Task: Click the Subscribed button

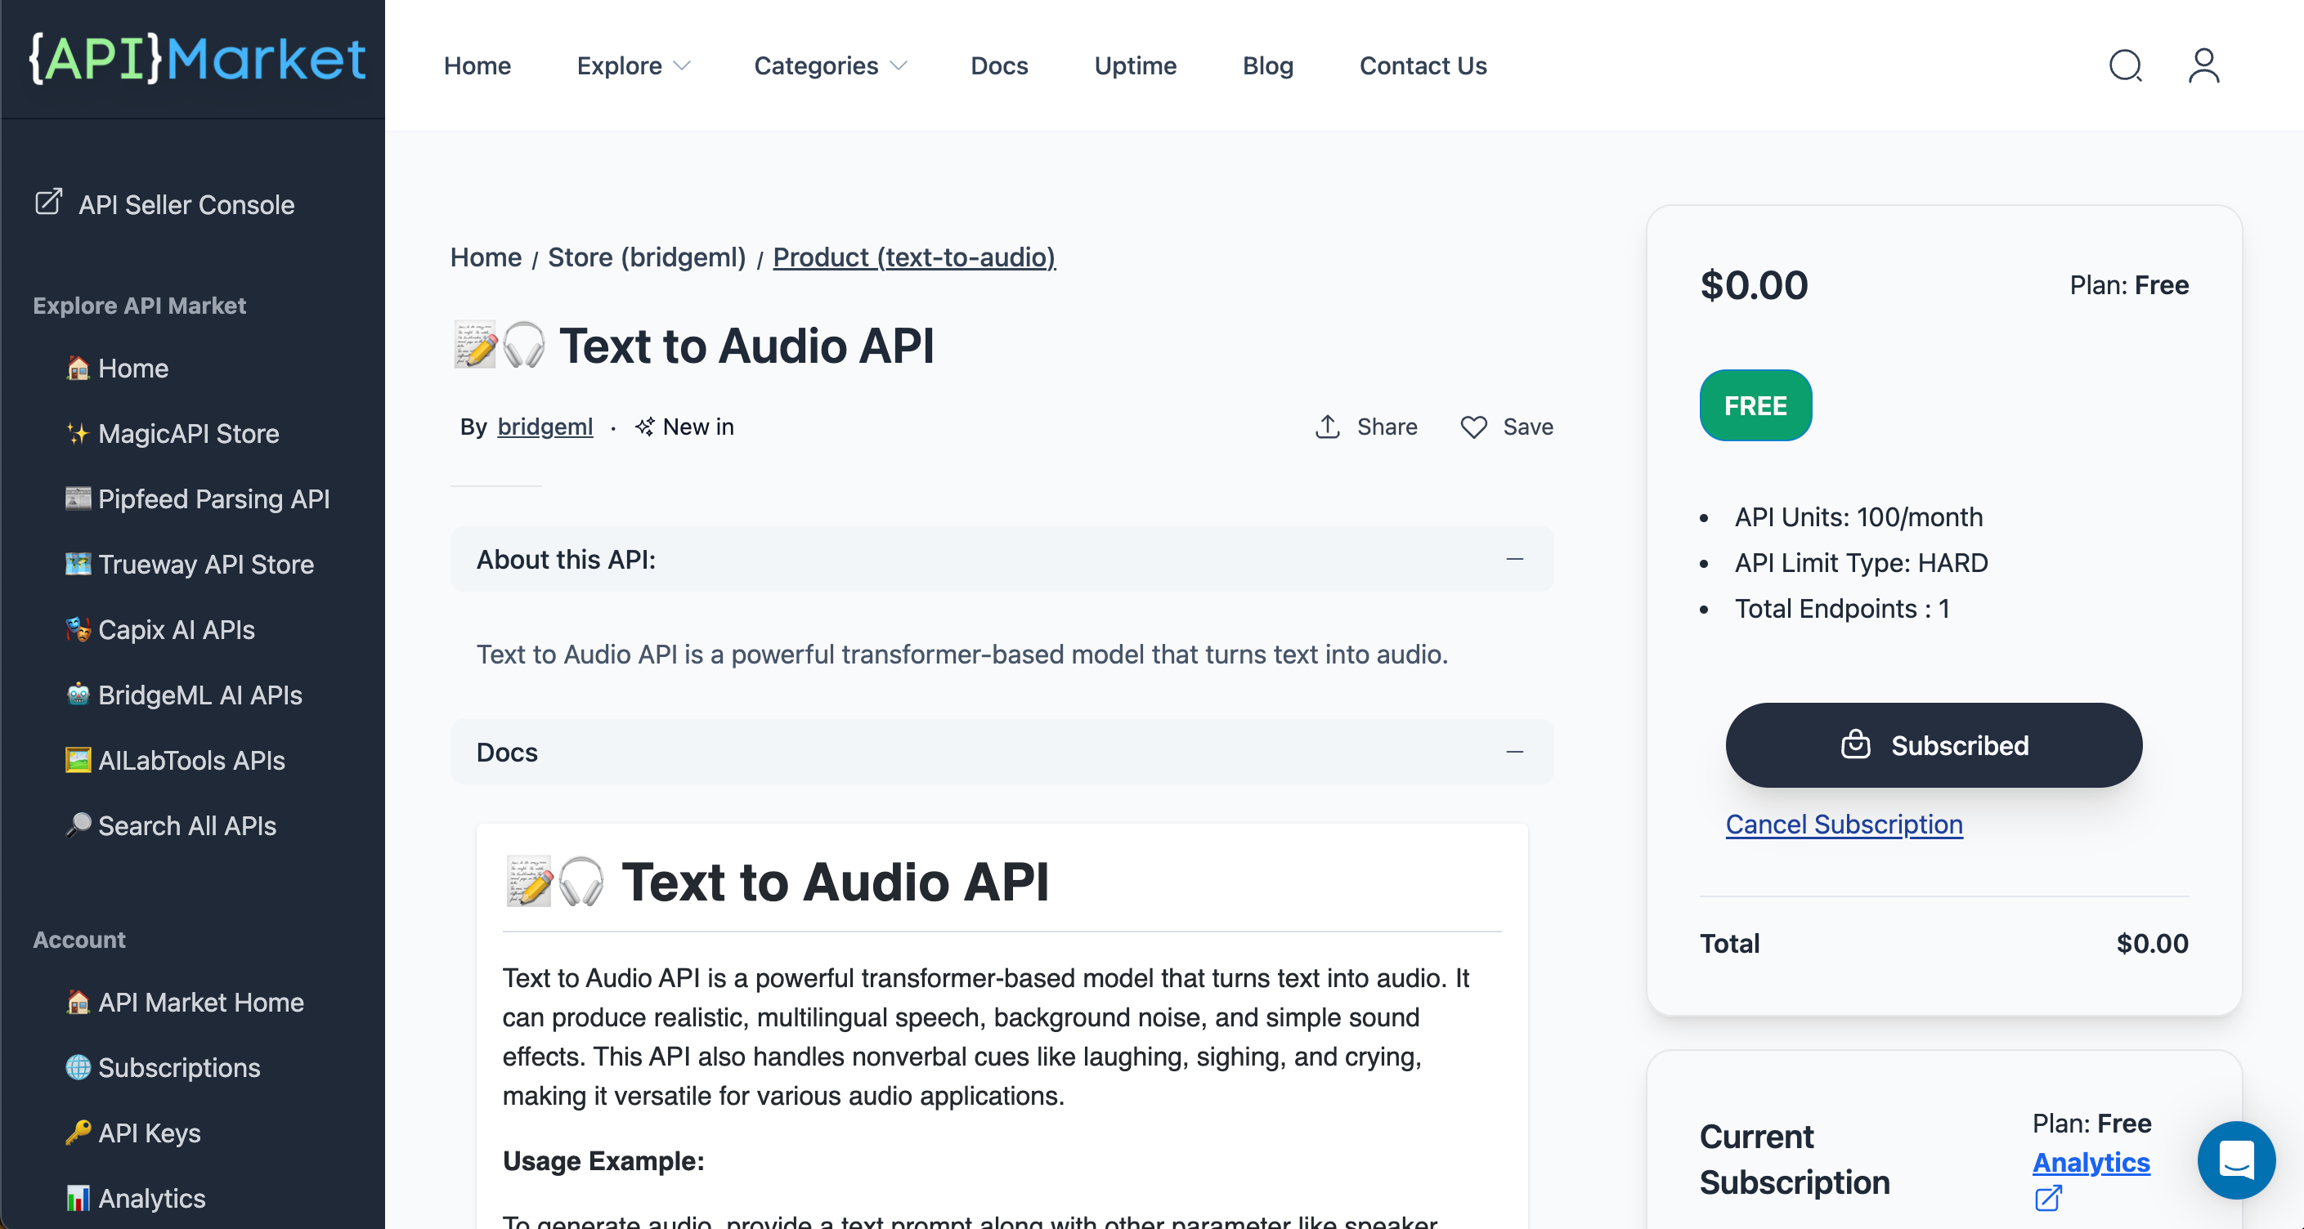Action: coord(1933,745)
